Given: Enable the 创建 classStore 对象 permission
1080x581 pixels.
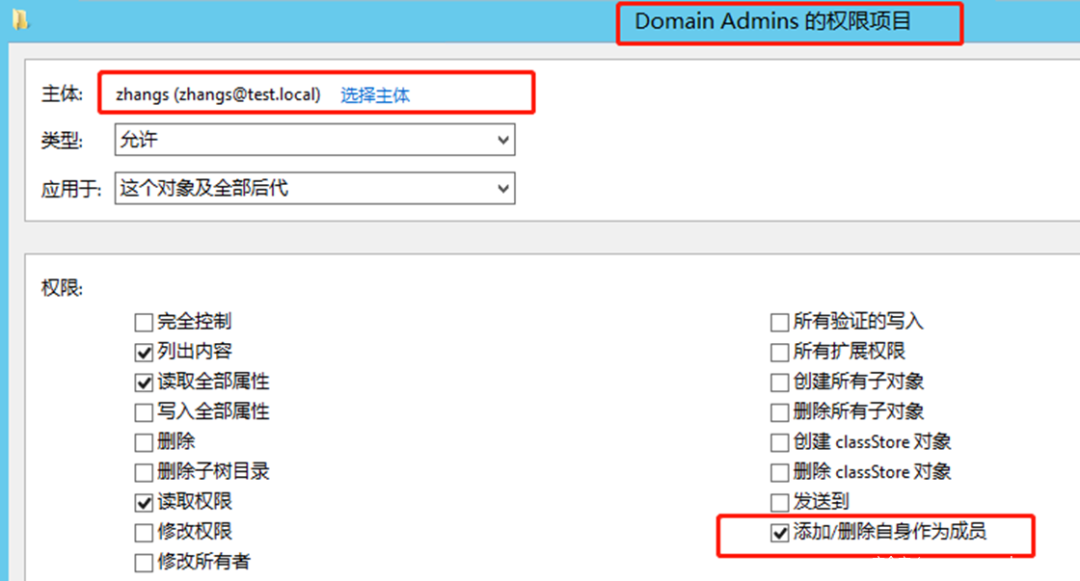Looking at the screenshot, I should 779,442.
